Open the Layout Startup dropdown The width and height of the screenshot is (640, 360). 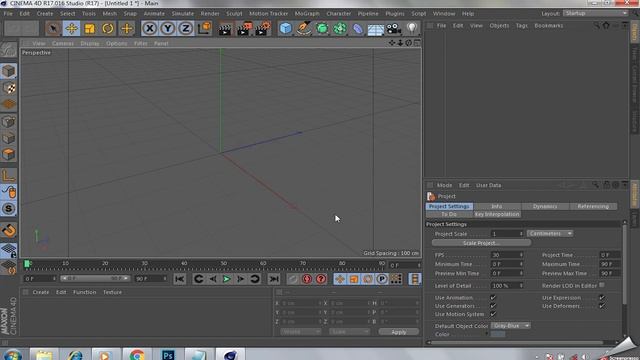(596, 13)
